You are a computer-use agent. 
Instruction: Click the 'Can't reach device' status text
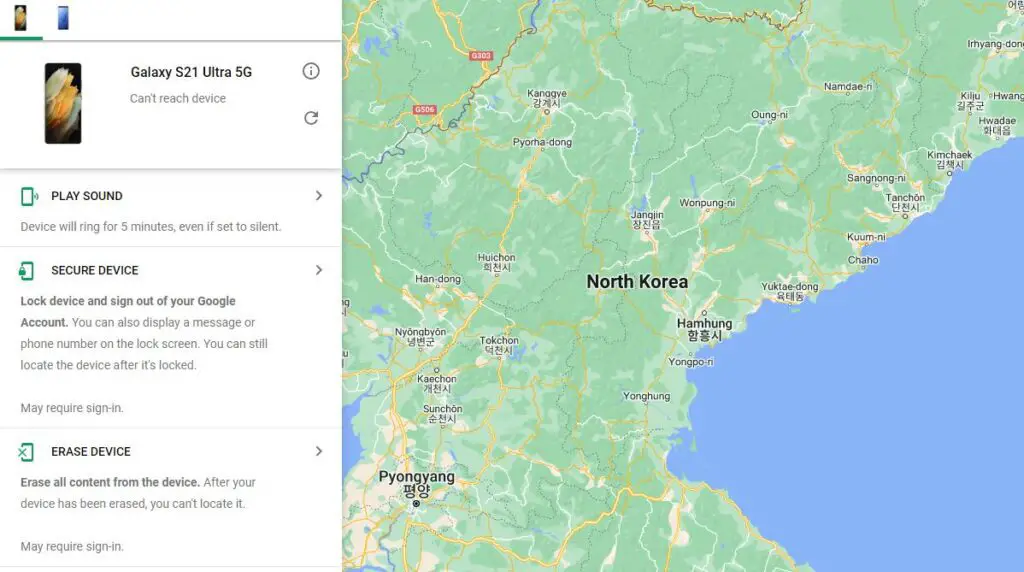[178, 99]
